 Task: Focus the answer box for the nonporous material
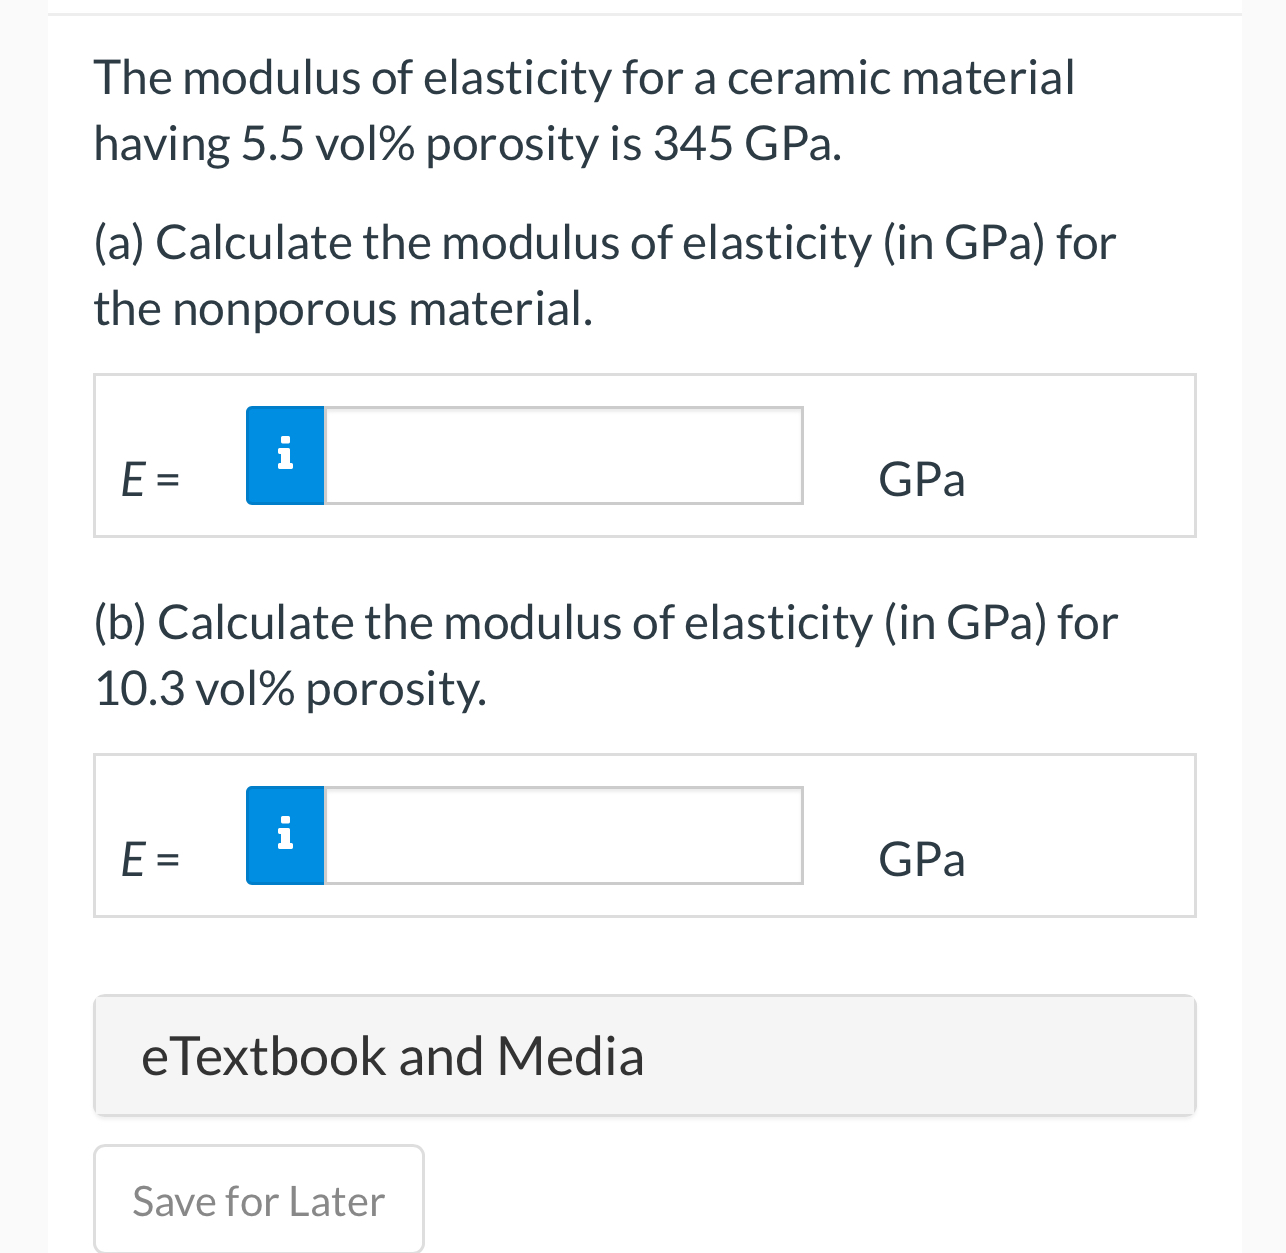(x=563, y=455)
